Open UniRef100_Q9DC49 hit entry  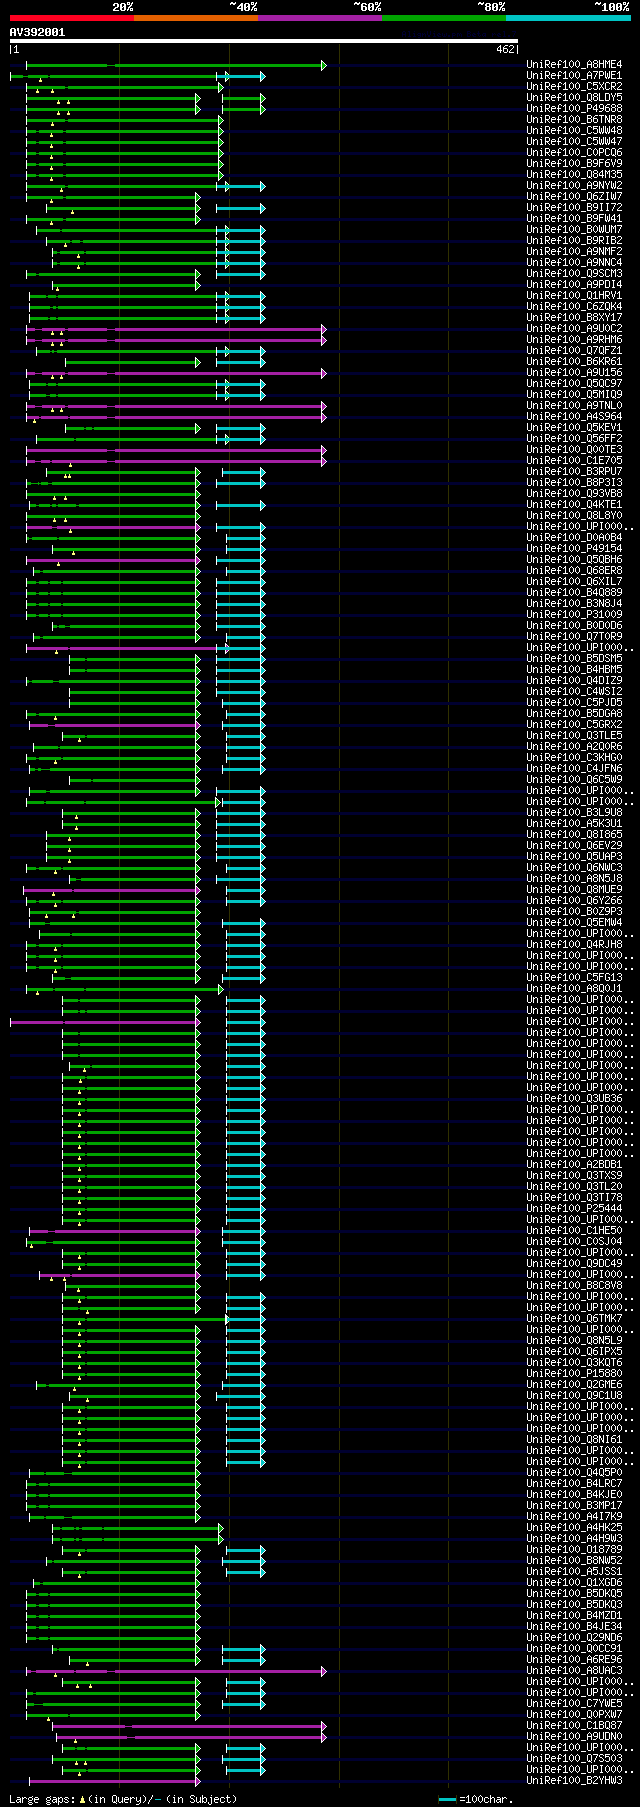point(574,1264)
